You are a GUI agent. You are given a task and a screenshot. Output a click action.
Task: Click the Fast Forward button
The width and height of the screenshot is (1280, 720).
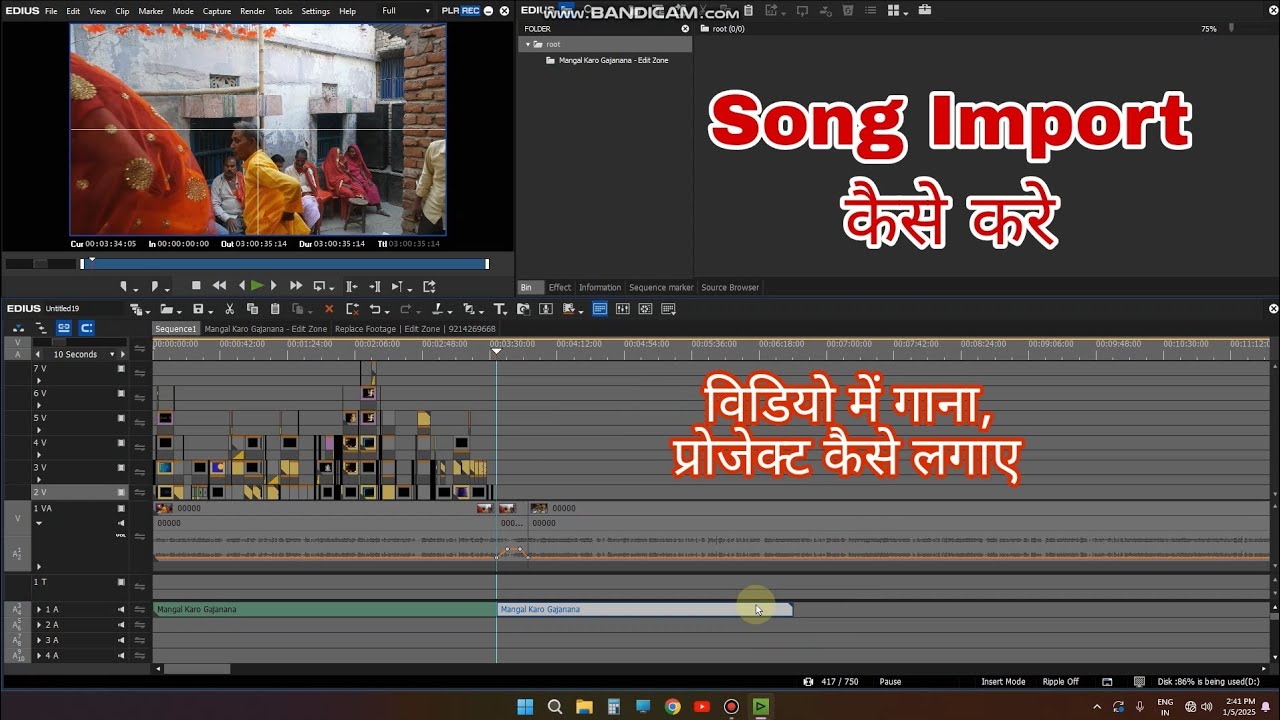click(x=296, y=286)
